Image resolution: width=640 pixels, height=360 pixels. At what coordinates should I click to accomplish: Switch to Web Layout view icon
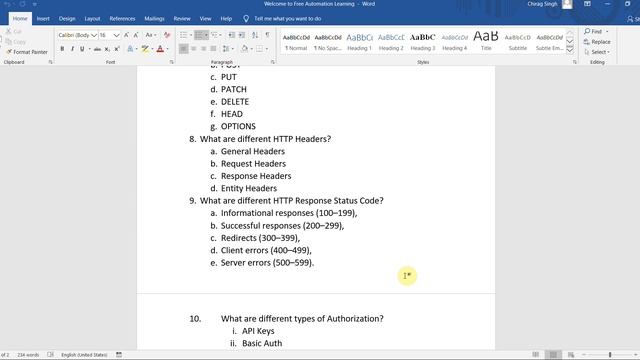pos(571,355)
